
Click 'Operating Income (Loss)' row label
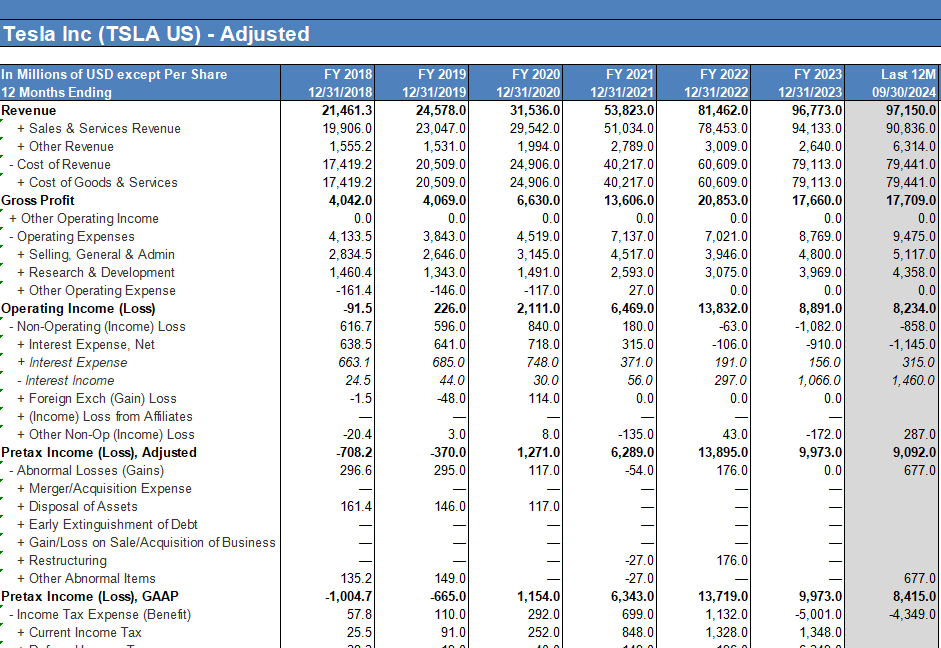(78, 308)
